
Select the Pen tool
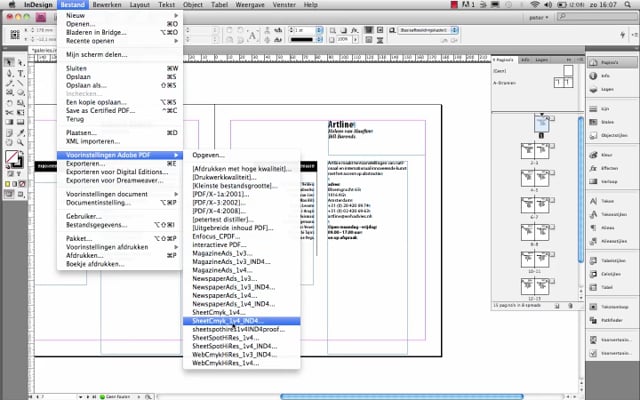(9, 73)
